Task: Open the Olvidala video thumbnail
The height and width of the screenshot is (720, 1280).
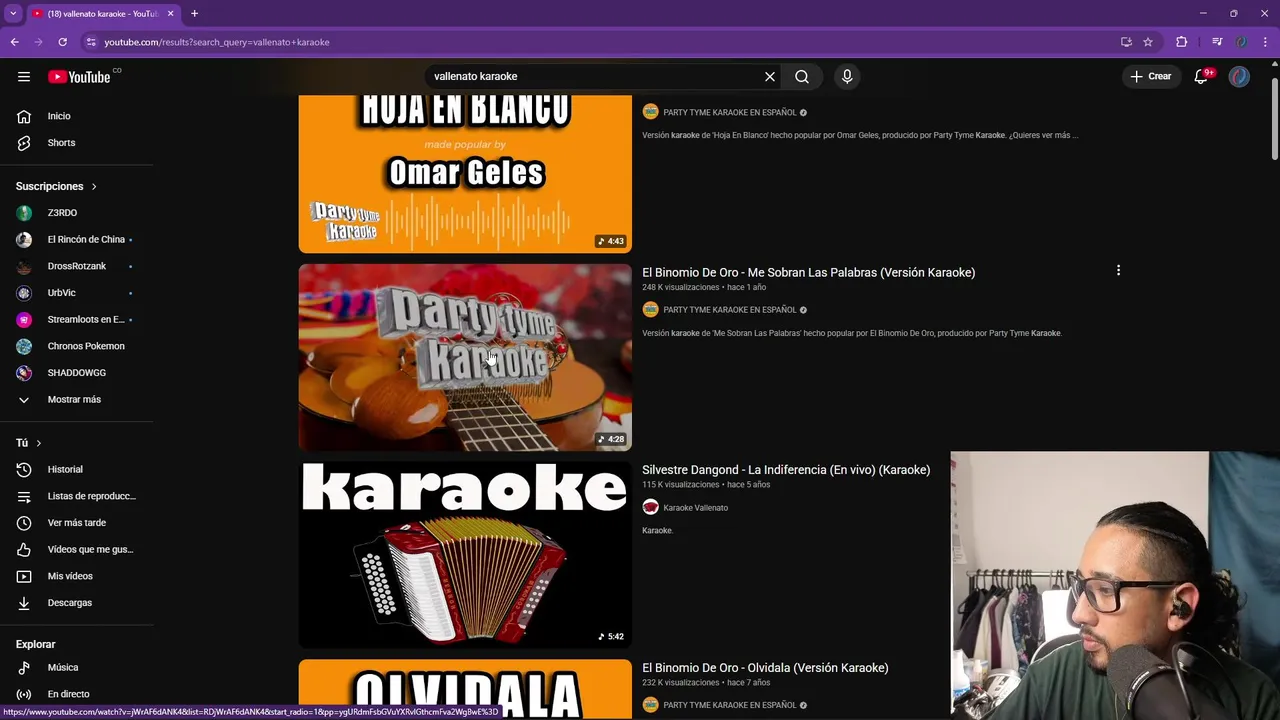Action: [x=465, y=689]
